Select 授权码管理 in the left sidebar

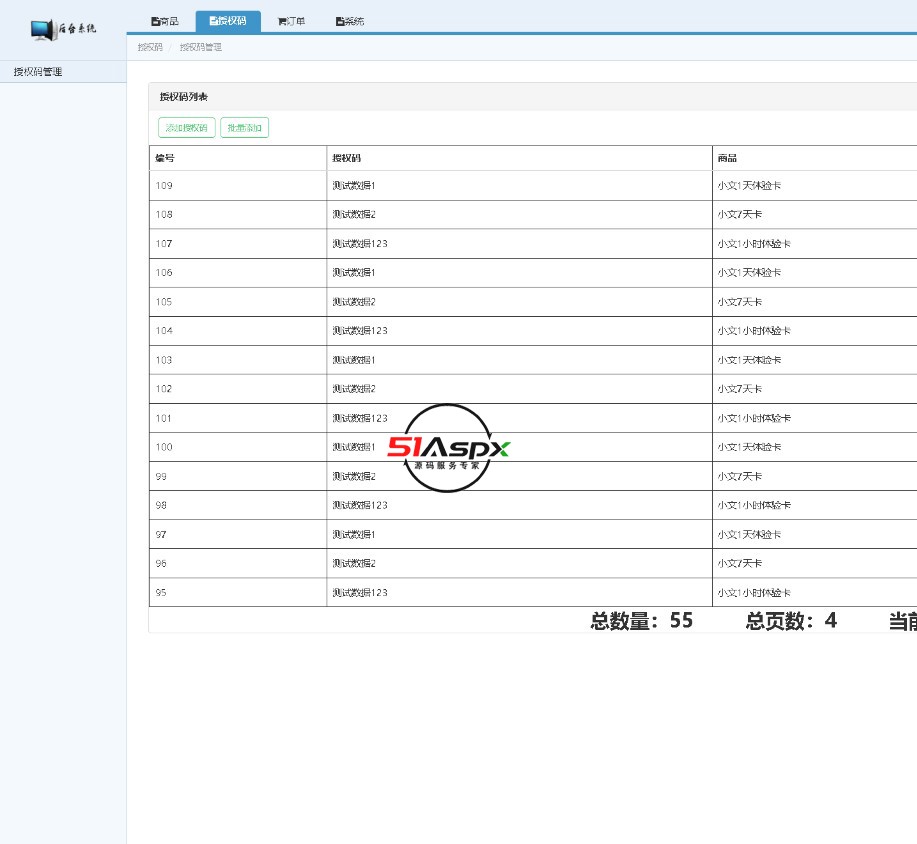click(x=63, y=71)
